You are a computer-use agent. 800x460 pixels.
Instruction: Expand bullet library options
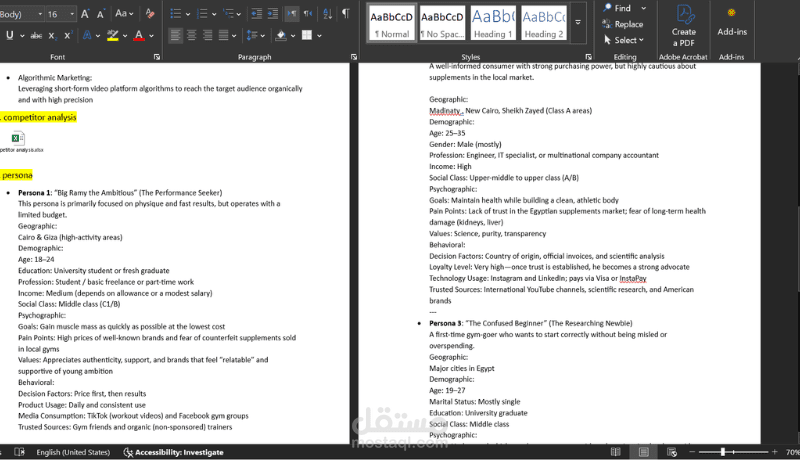188,14
